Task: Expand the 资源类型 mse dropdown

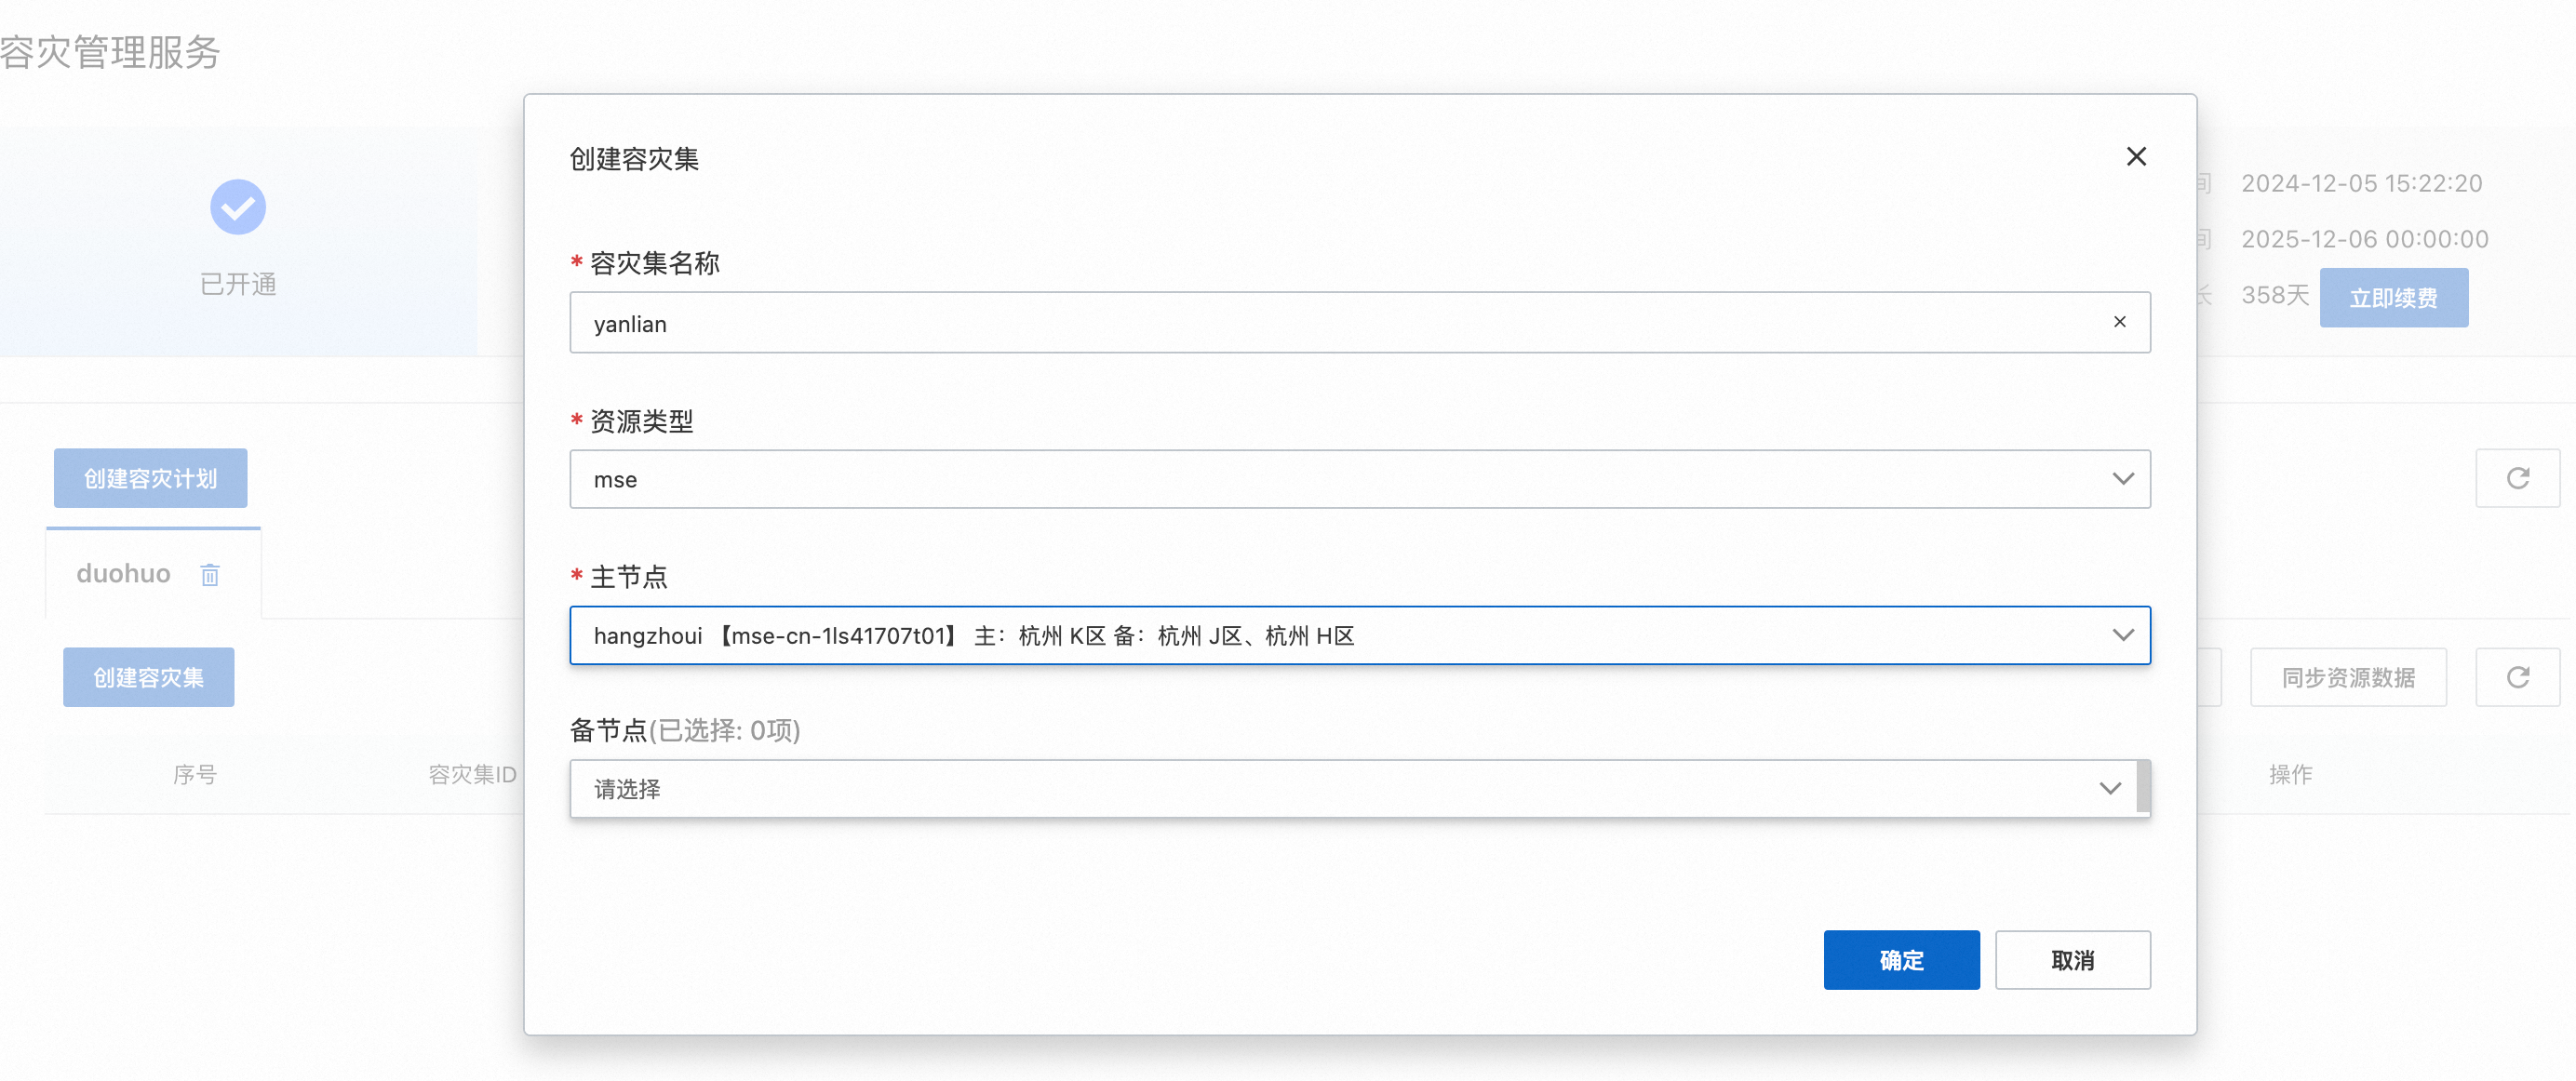Action: [1360, 479]
